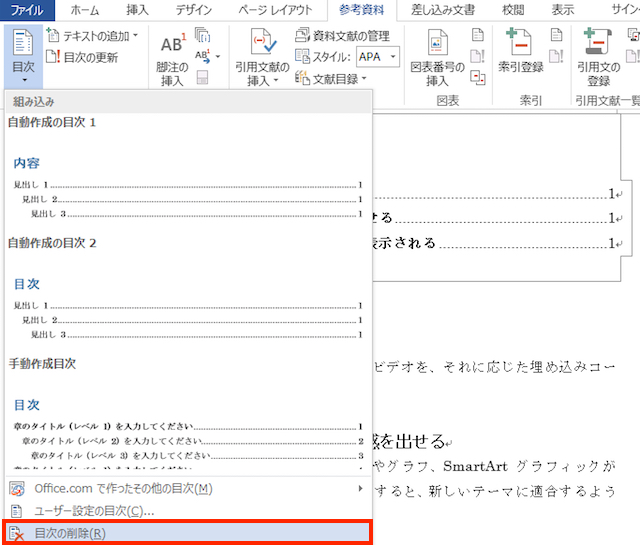The width and height of the screenshot is (640, 545).
Task: Select the 参考資料 tab
Action: click(x=362, y=10)
